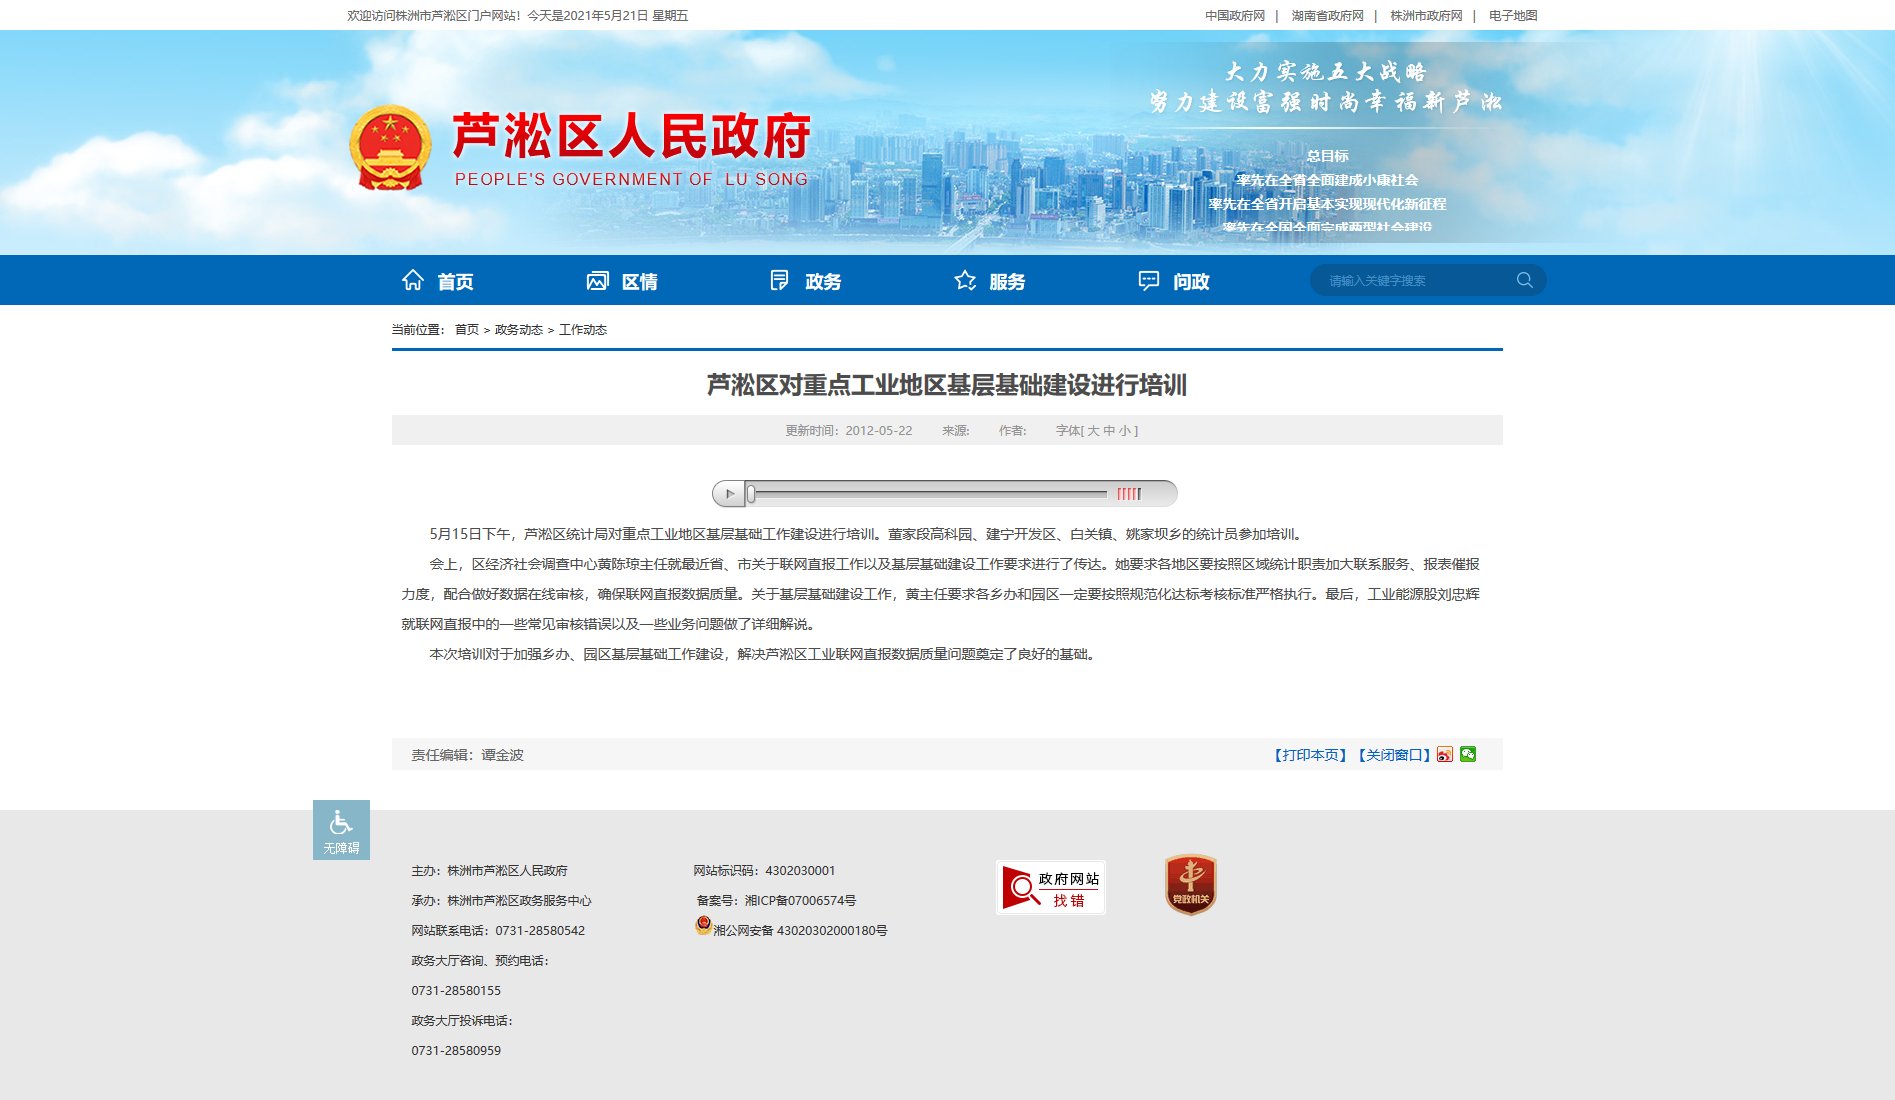Click the star icon beside 服务
The width and height of the screenshot is (1895, 1100).
(x=965, y=280)
